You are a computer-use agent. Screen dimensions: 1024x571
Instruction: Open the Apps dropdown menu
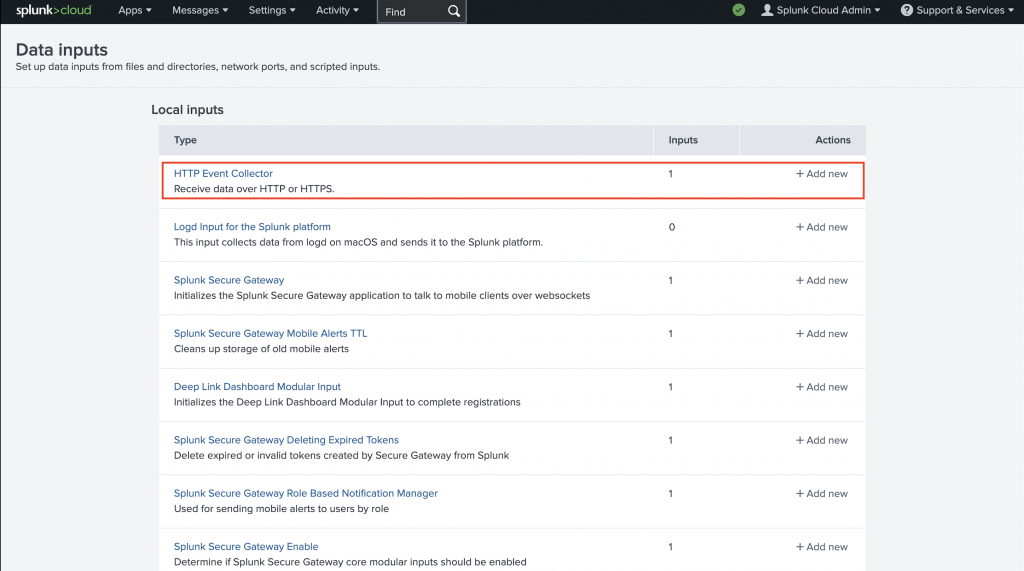(134, 10)
